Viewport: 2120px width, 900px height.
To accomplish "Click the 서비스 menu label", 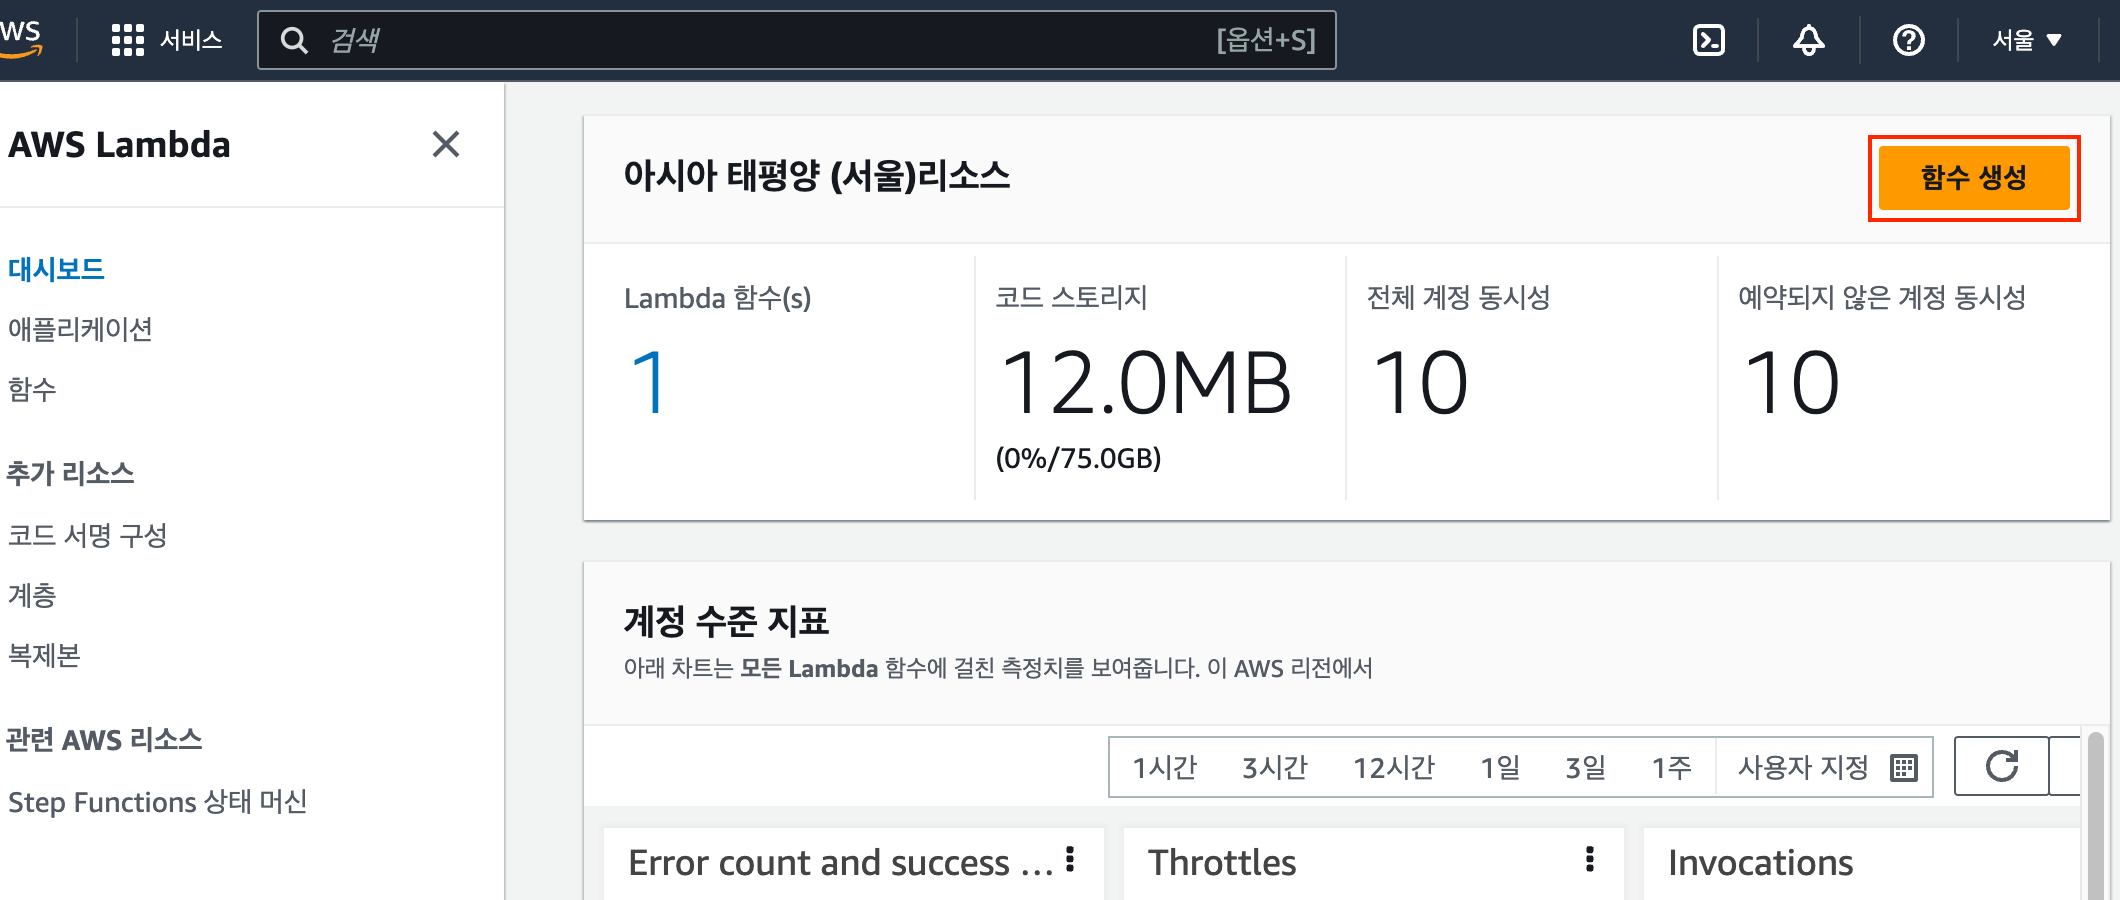I will [191, 40].
